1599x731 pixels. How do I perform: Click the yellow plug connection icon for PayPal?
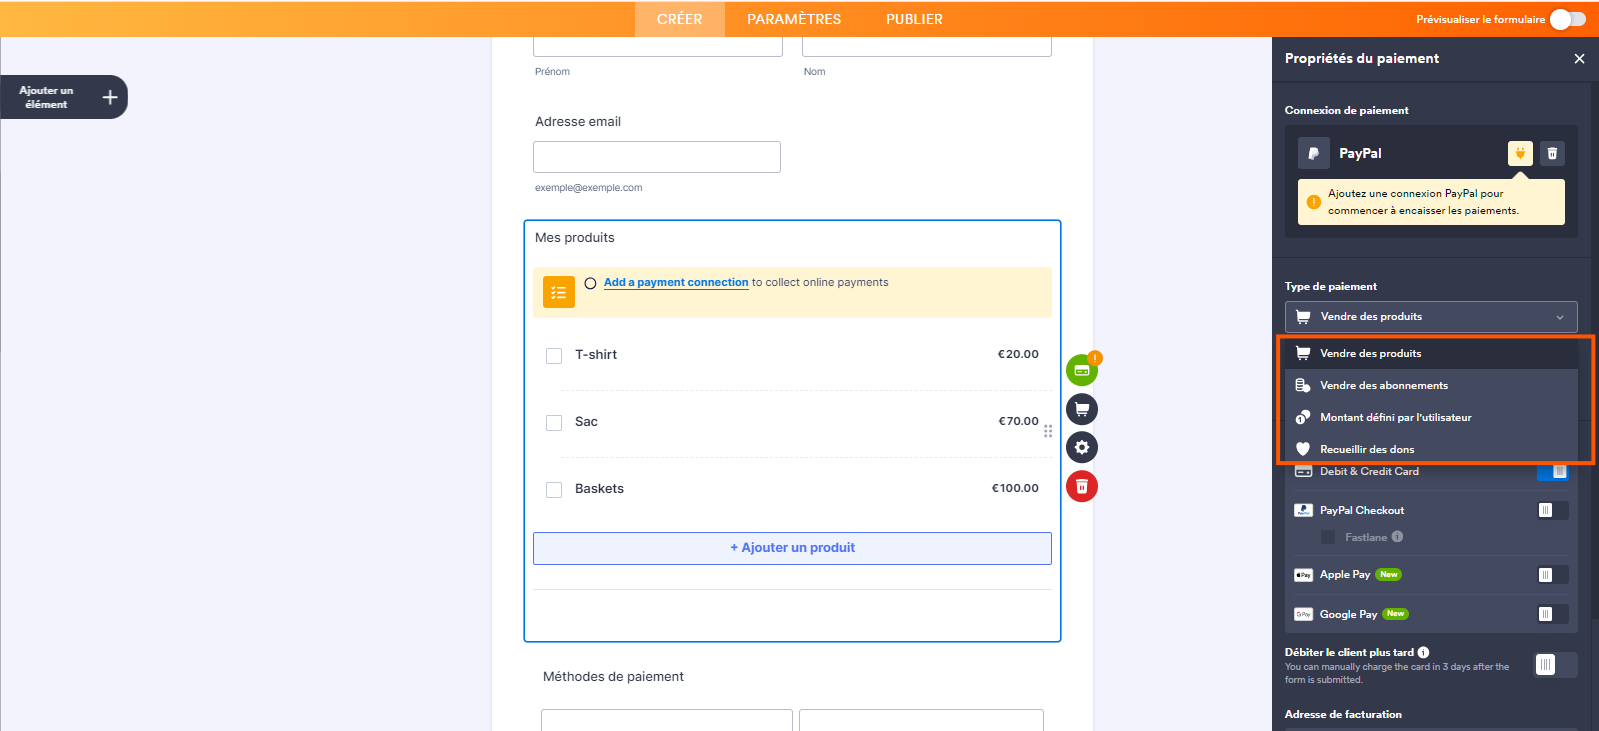click(x=1520, y=153)
